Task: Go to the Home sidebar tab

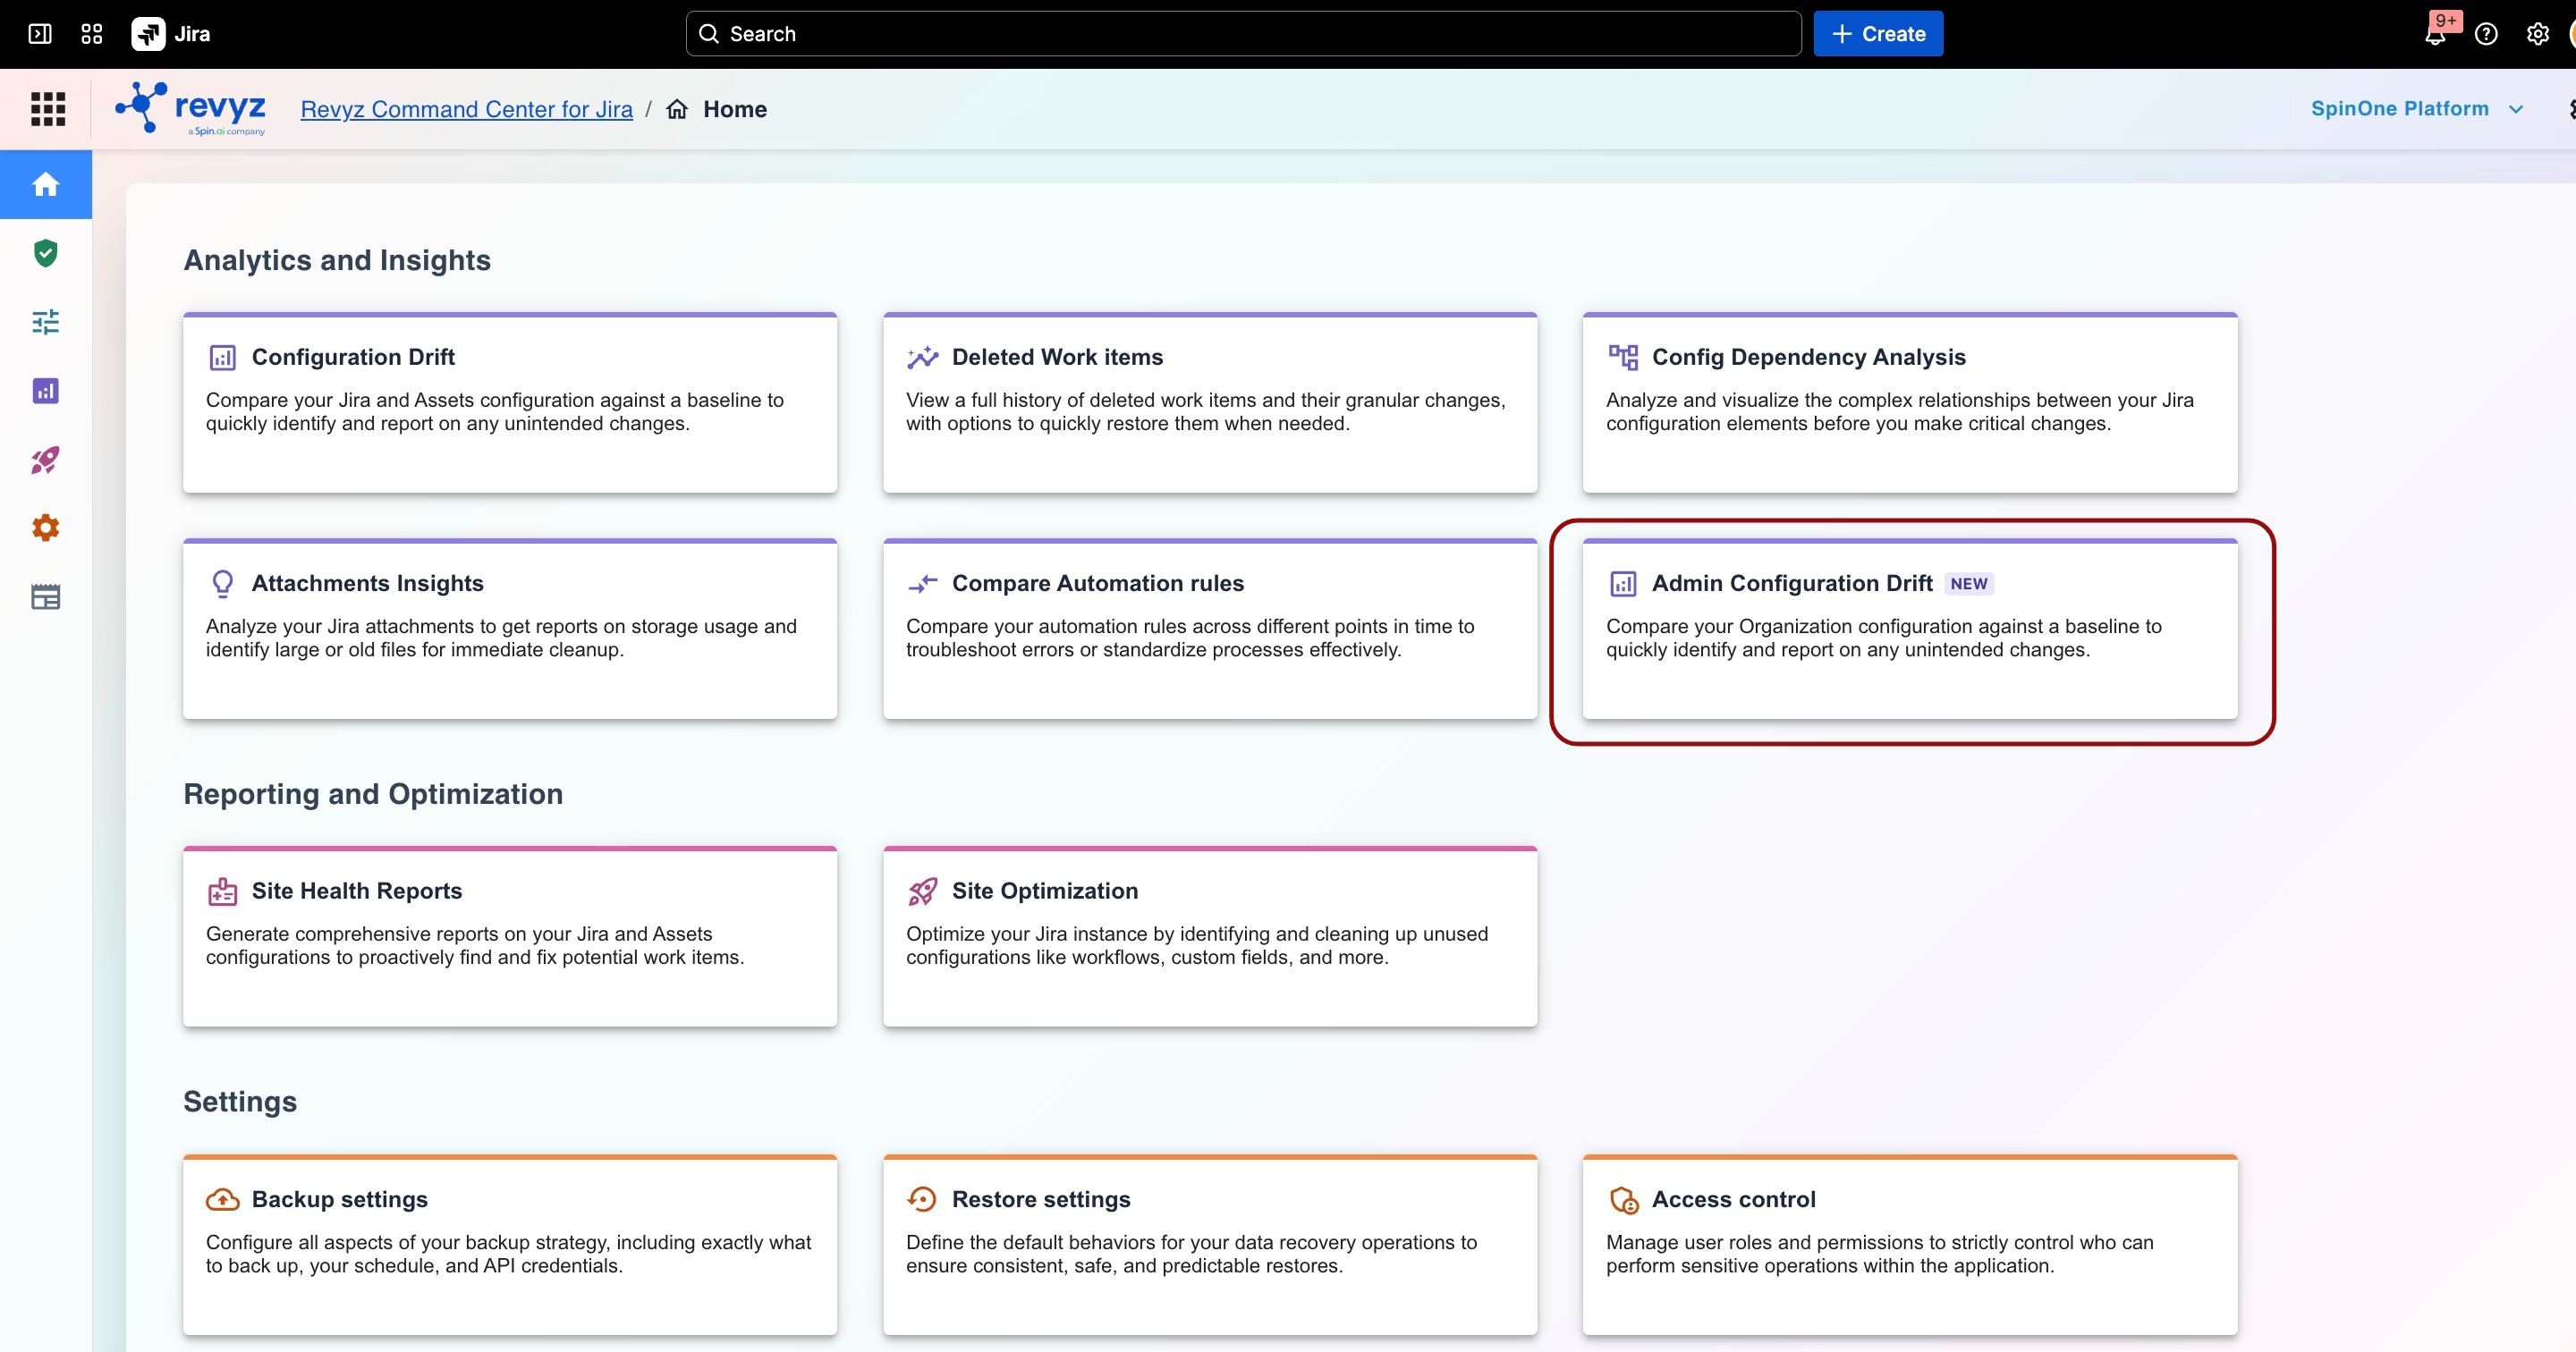Action: click(x=46, y=184)
